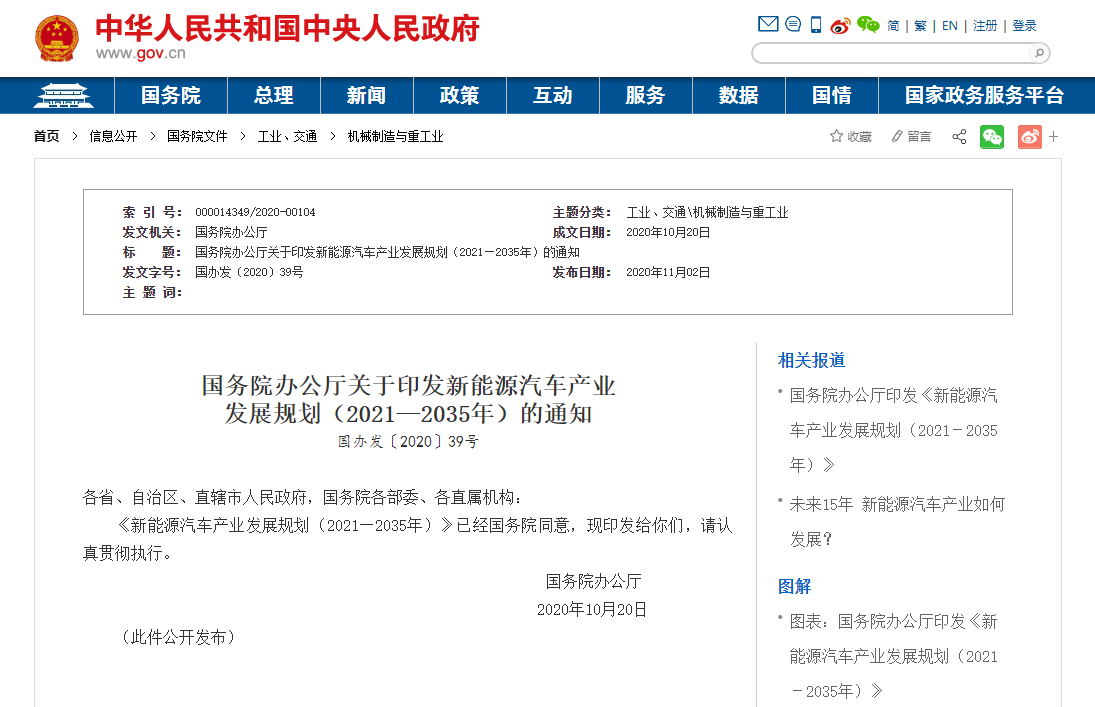Open the WeChat icon in top header
Image resolution: width=1095 pixels, height=707 pixels.
click(868, 25)
